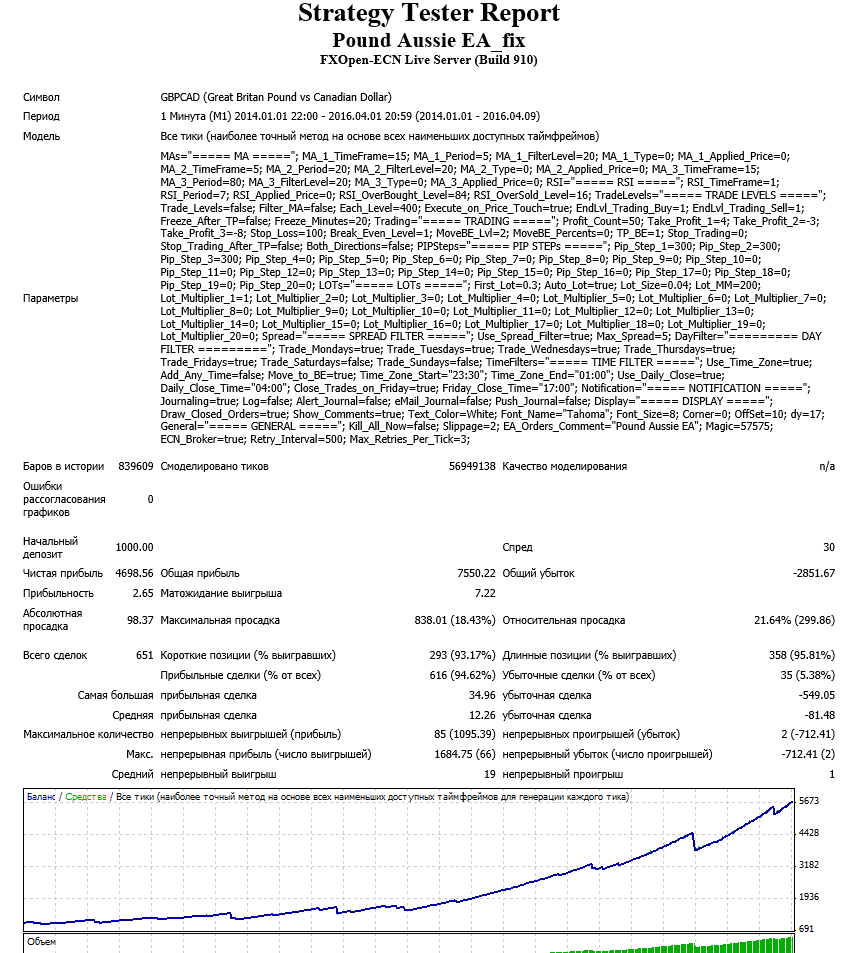Click Общий убыток value -2851.67
Screen dimensions: 854x953
[814, 573]
